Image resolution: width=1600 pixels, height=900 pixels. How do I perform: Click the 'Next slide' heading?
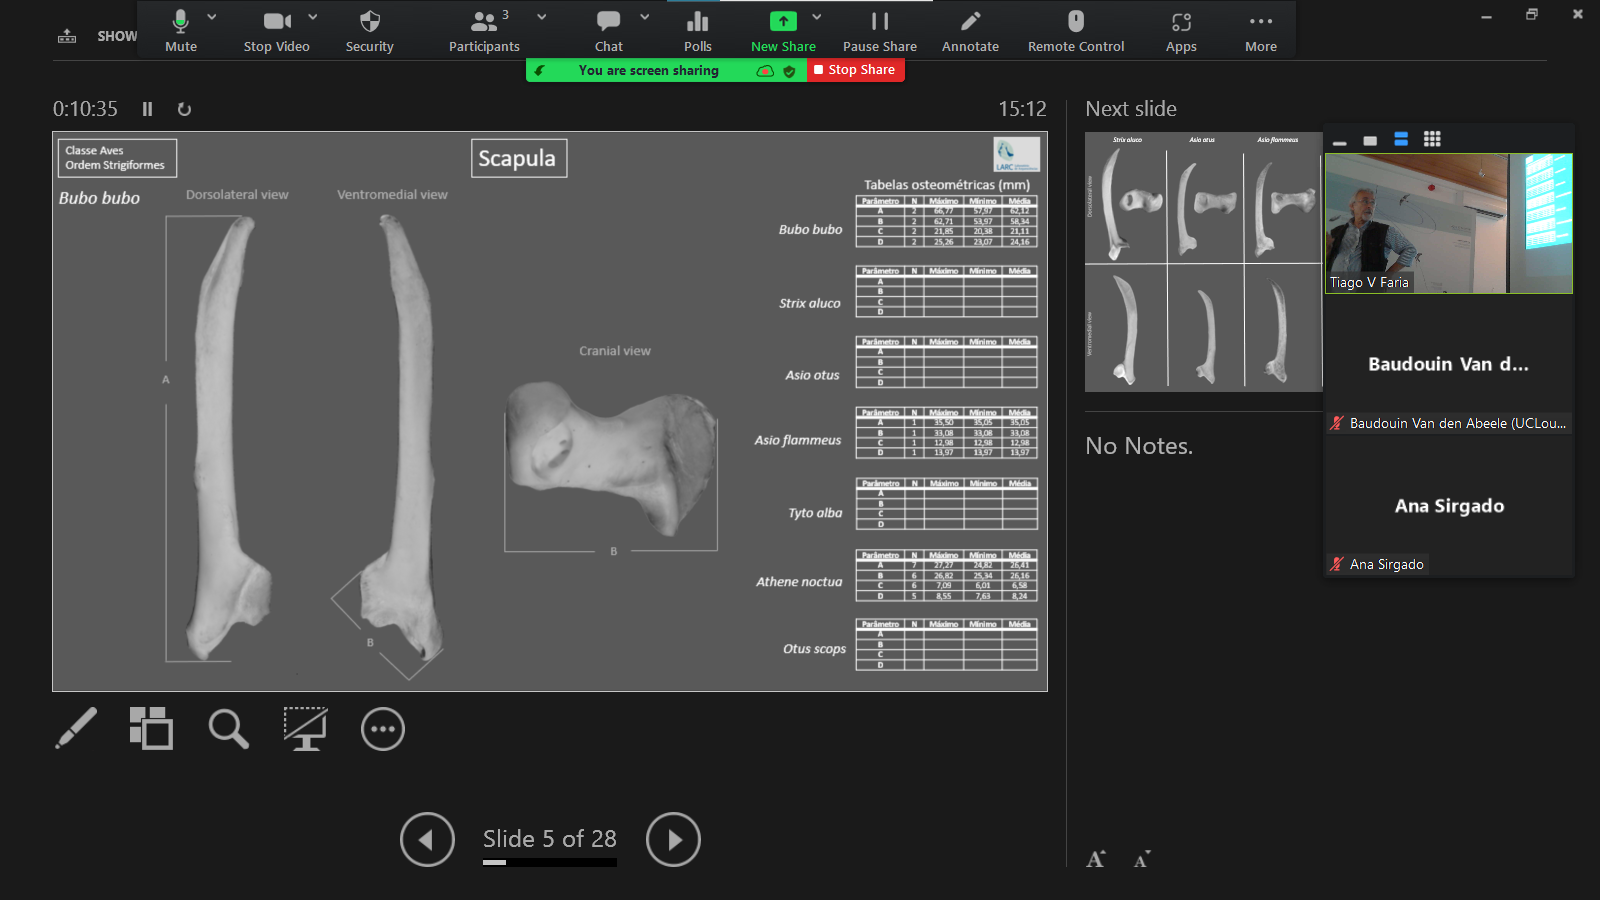pyautogui.click(x=1131, y=109)
